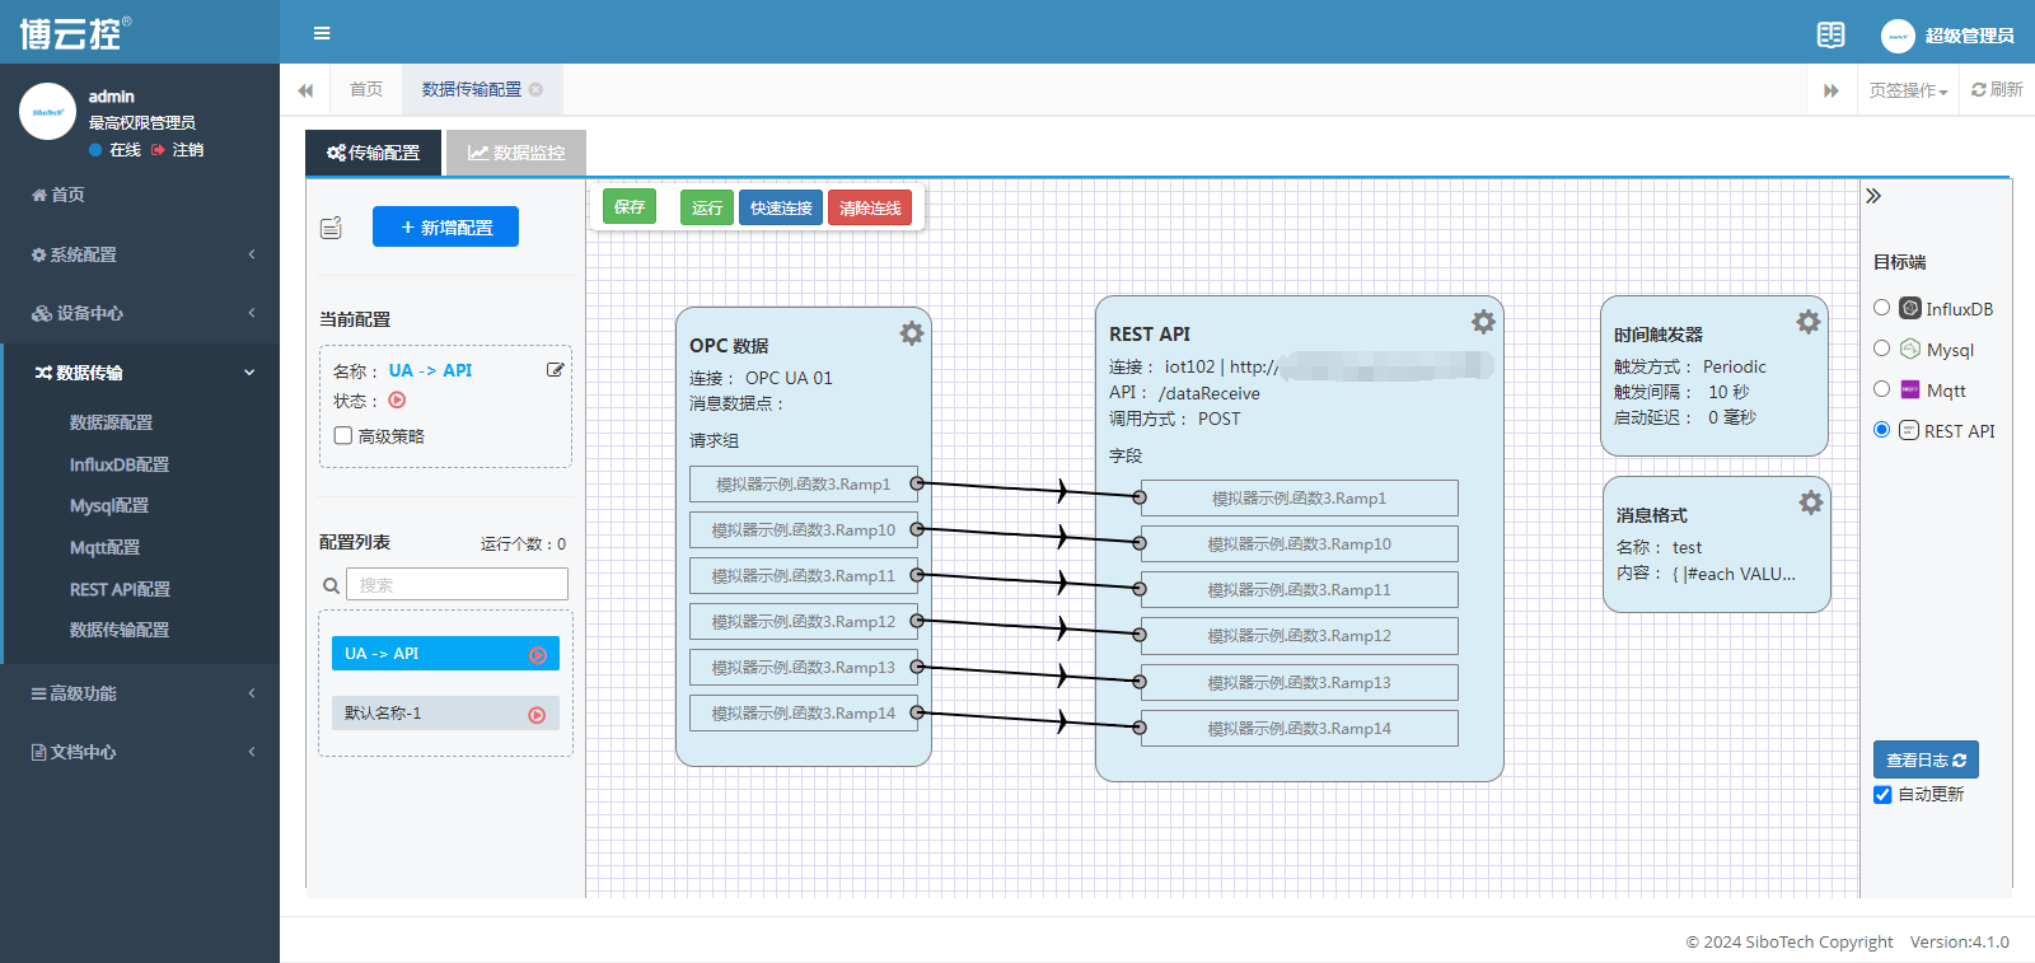2035x963 pixels.
Task: Click the 超级管理员 user avatar
Action: coord(1897,36)
